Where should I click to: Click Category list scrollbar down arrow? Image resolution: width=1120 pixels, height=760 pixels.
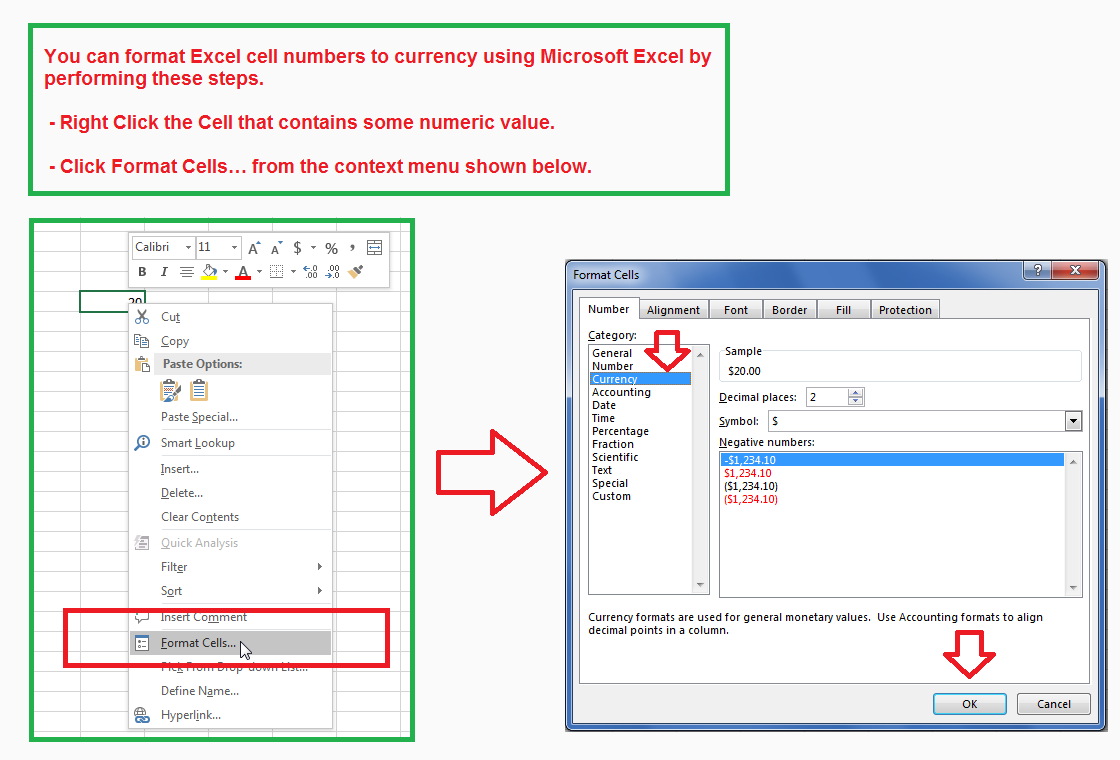coord(700,585)
